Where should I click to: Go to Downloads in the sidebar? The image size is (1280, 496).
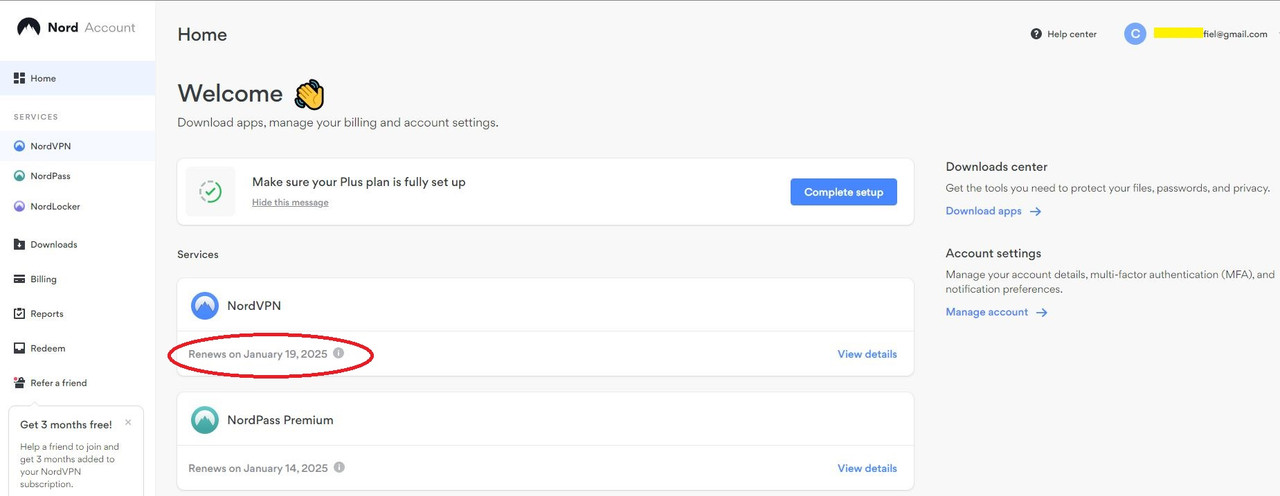[53, 244]
